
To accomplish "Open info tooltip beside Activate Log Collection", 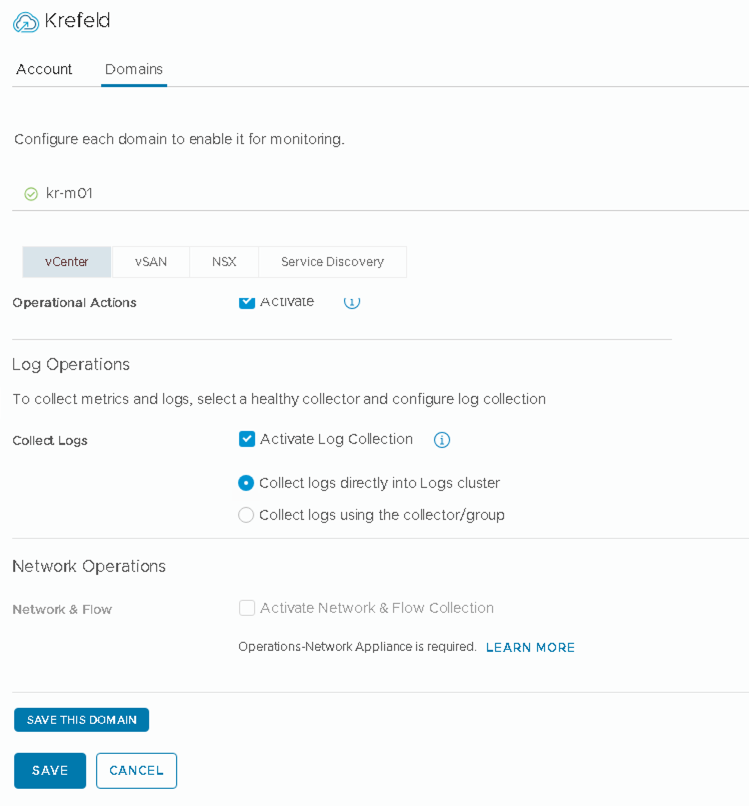I will coord(442,440).
